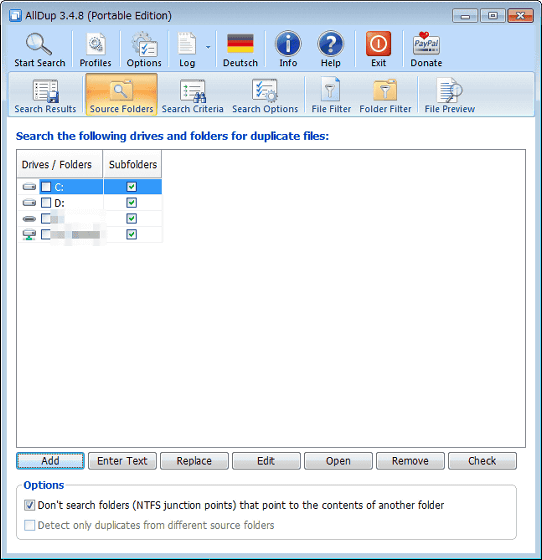Viewport: 542px width, 560px height.
Task: Open the Info icon
Action: [x=288, y=44]
